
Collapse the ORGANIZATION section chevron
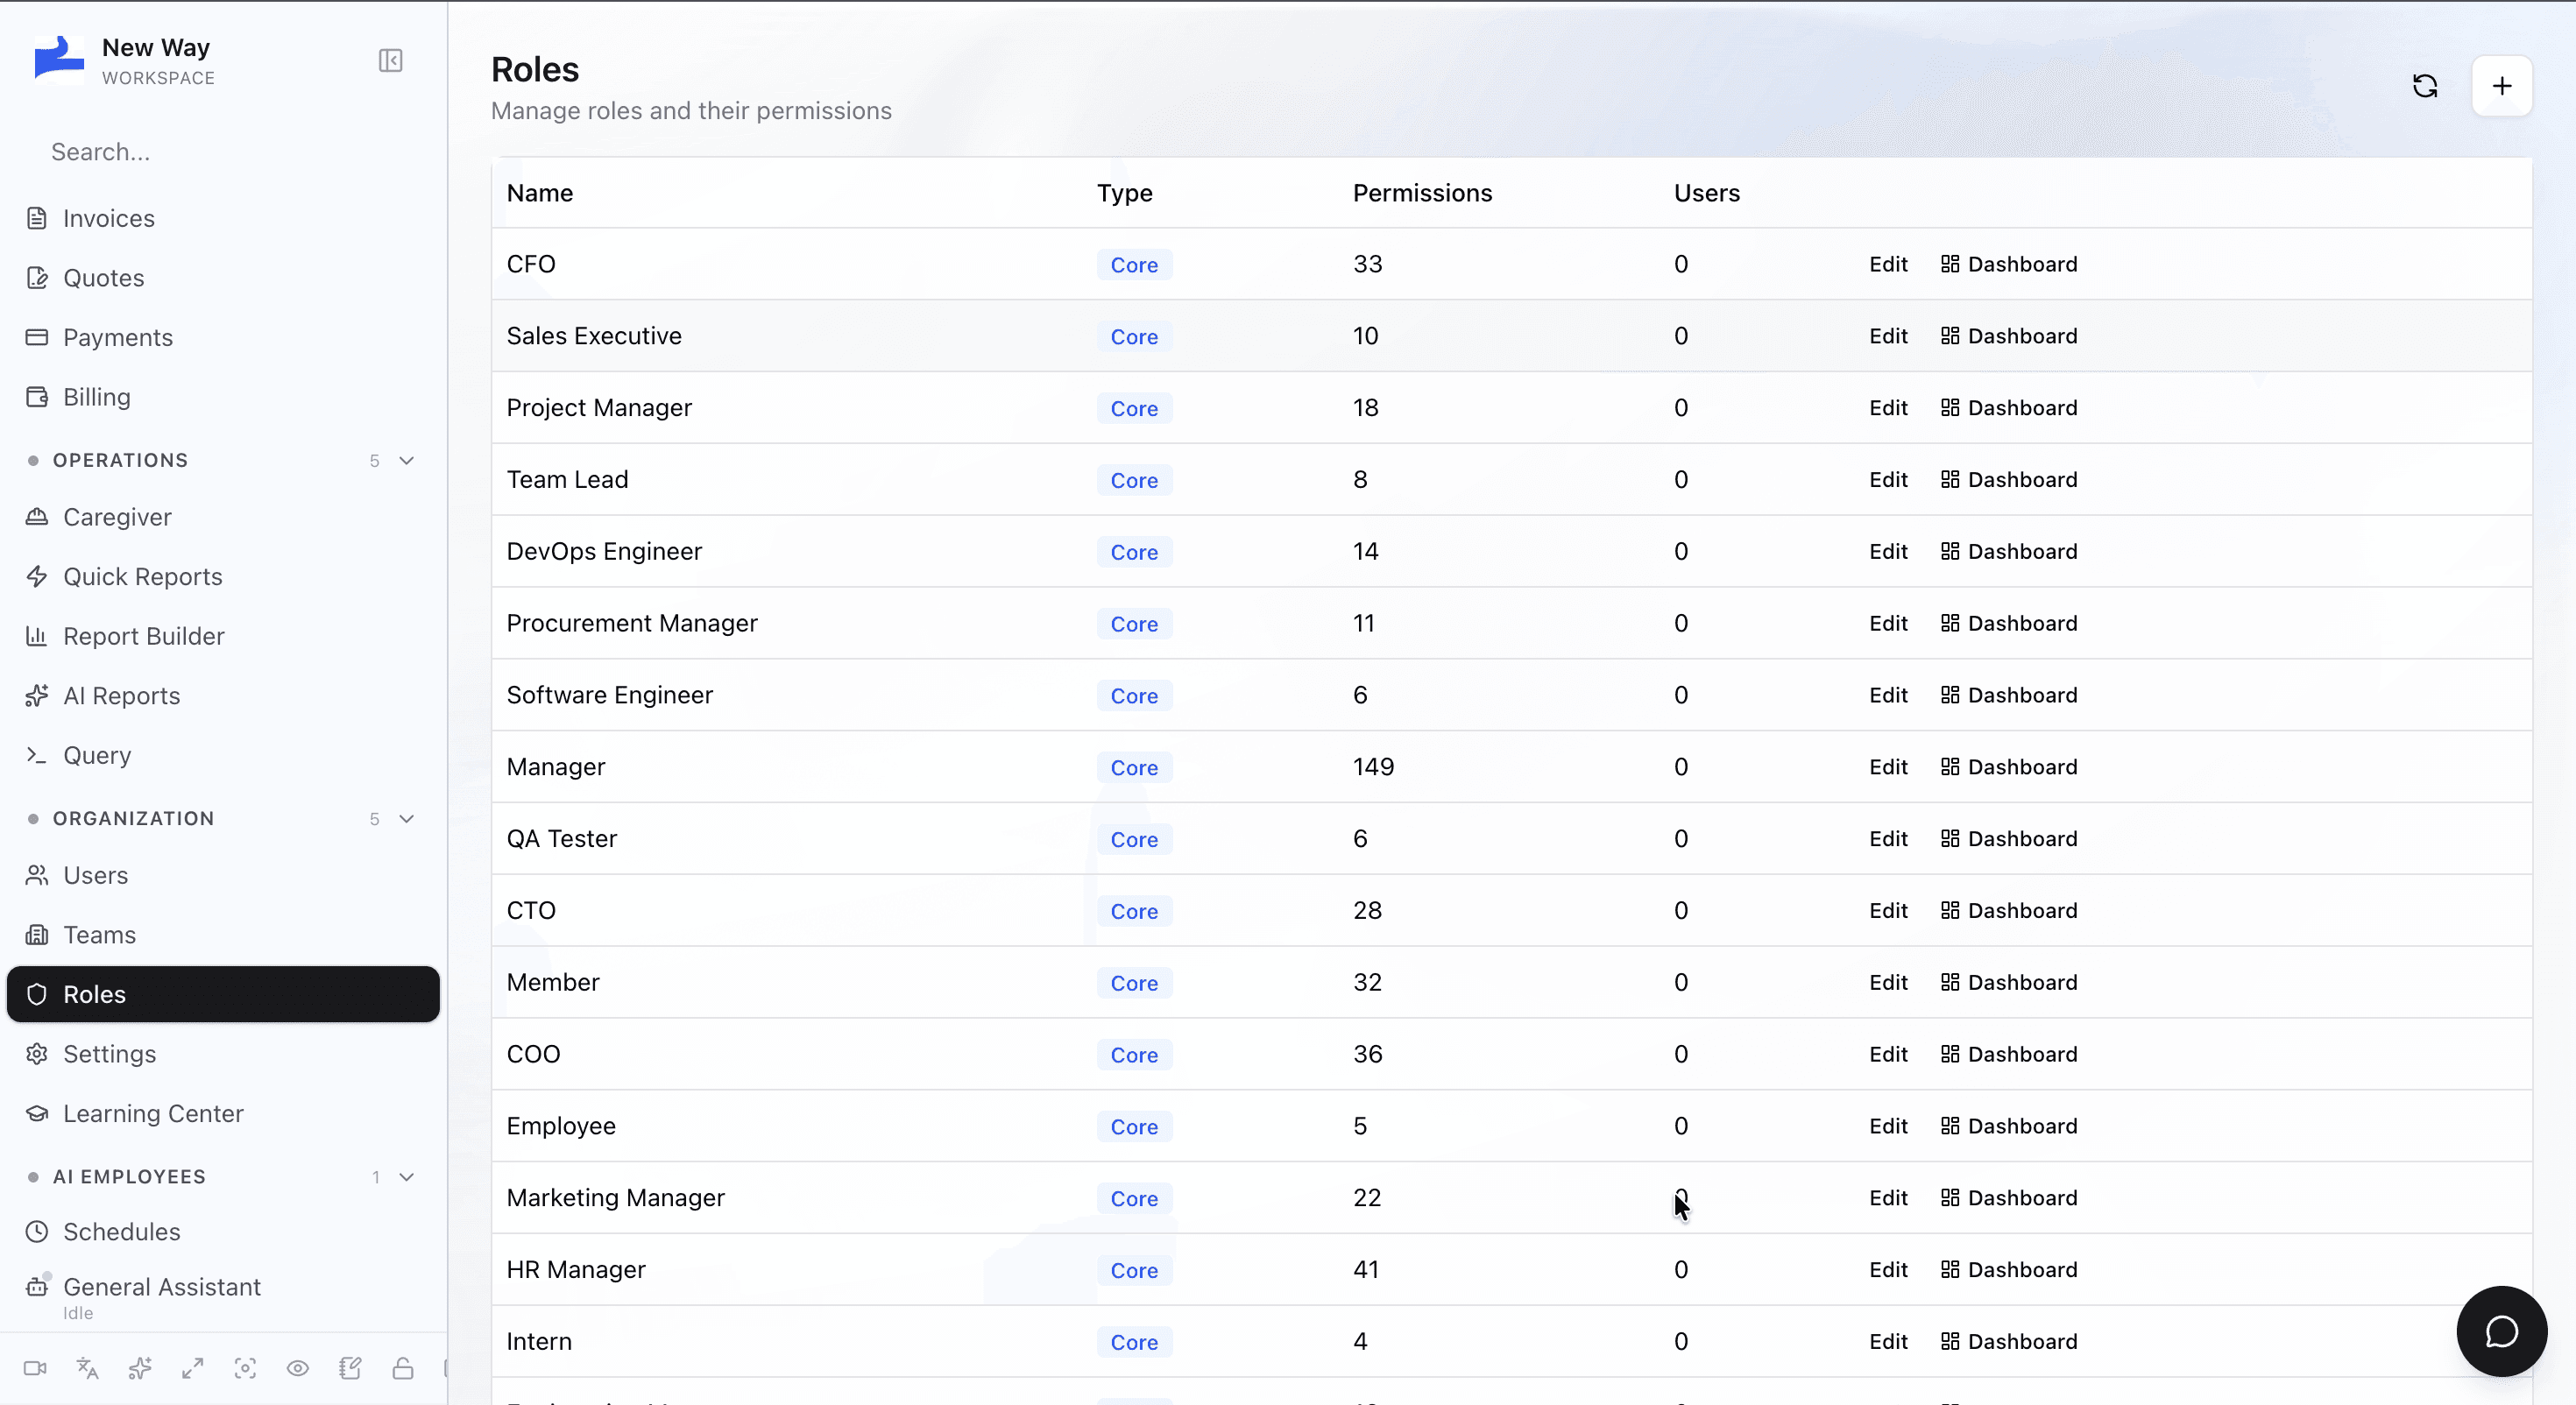tap(406, 819)
